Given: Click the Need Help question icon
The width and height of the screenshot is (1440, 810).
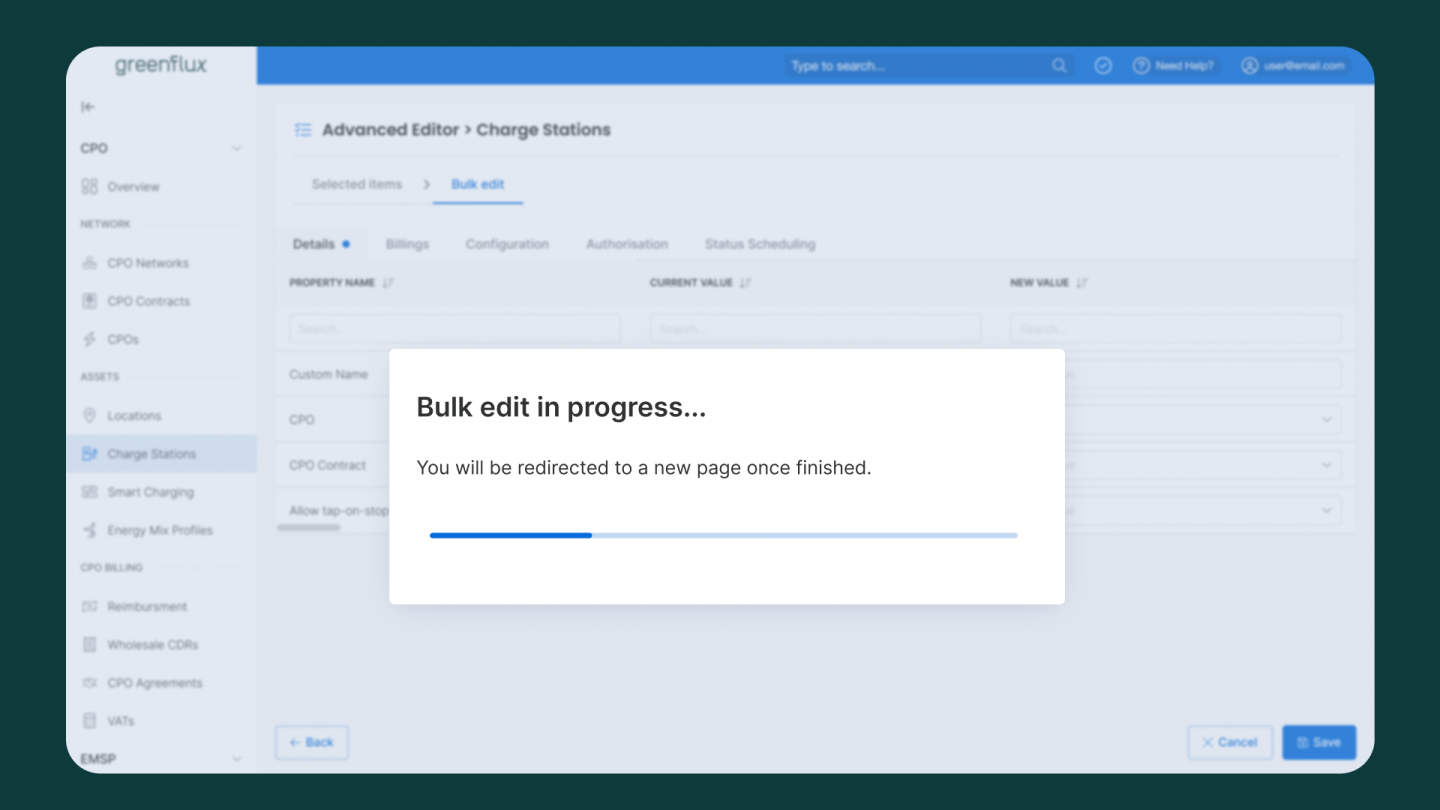Looking at the screenshot, I should (x=1141, y=66).
